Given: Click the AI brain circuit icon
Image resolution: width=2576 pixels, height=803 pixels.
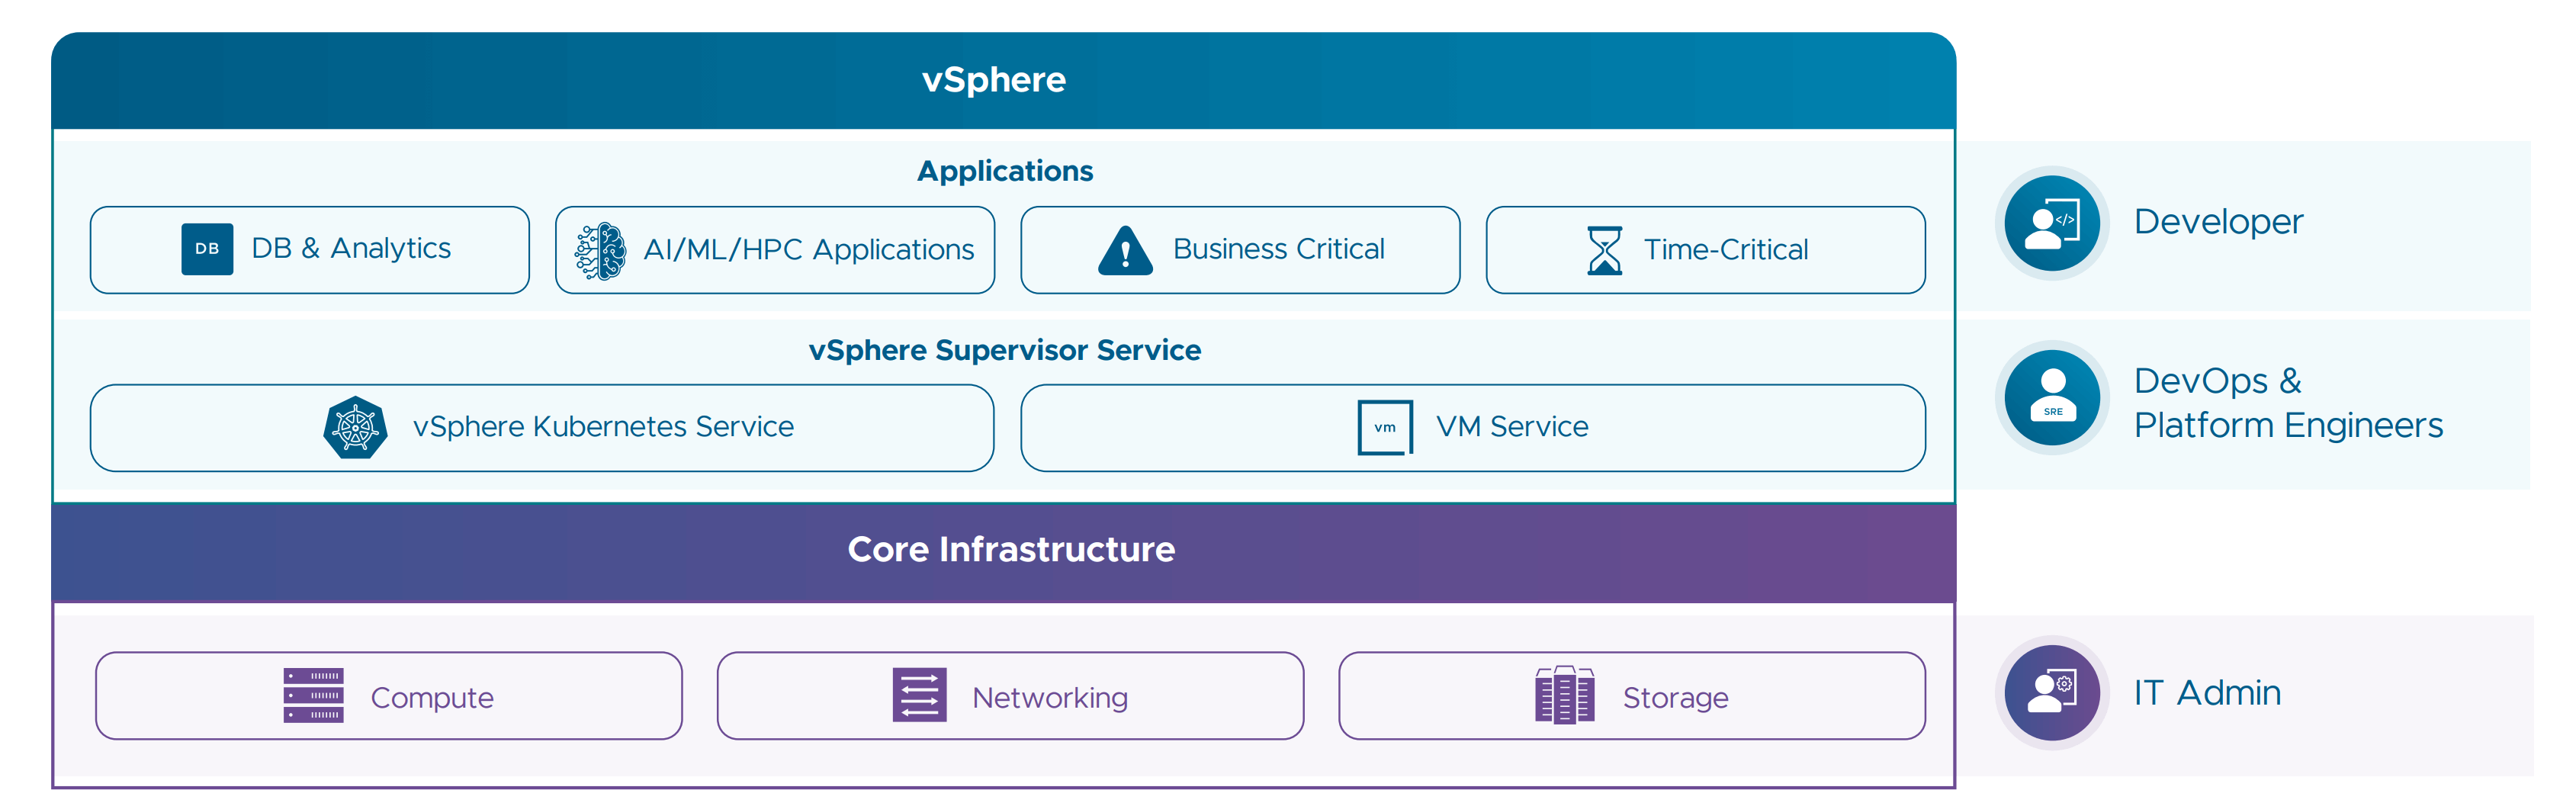Looking at the screenshot, I should (x=600, y=251).
